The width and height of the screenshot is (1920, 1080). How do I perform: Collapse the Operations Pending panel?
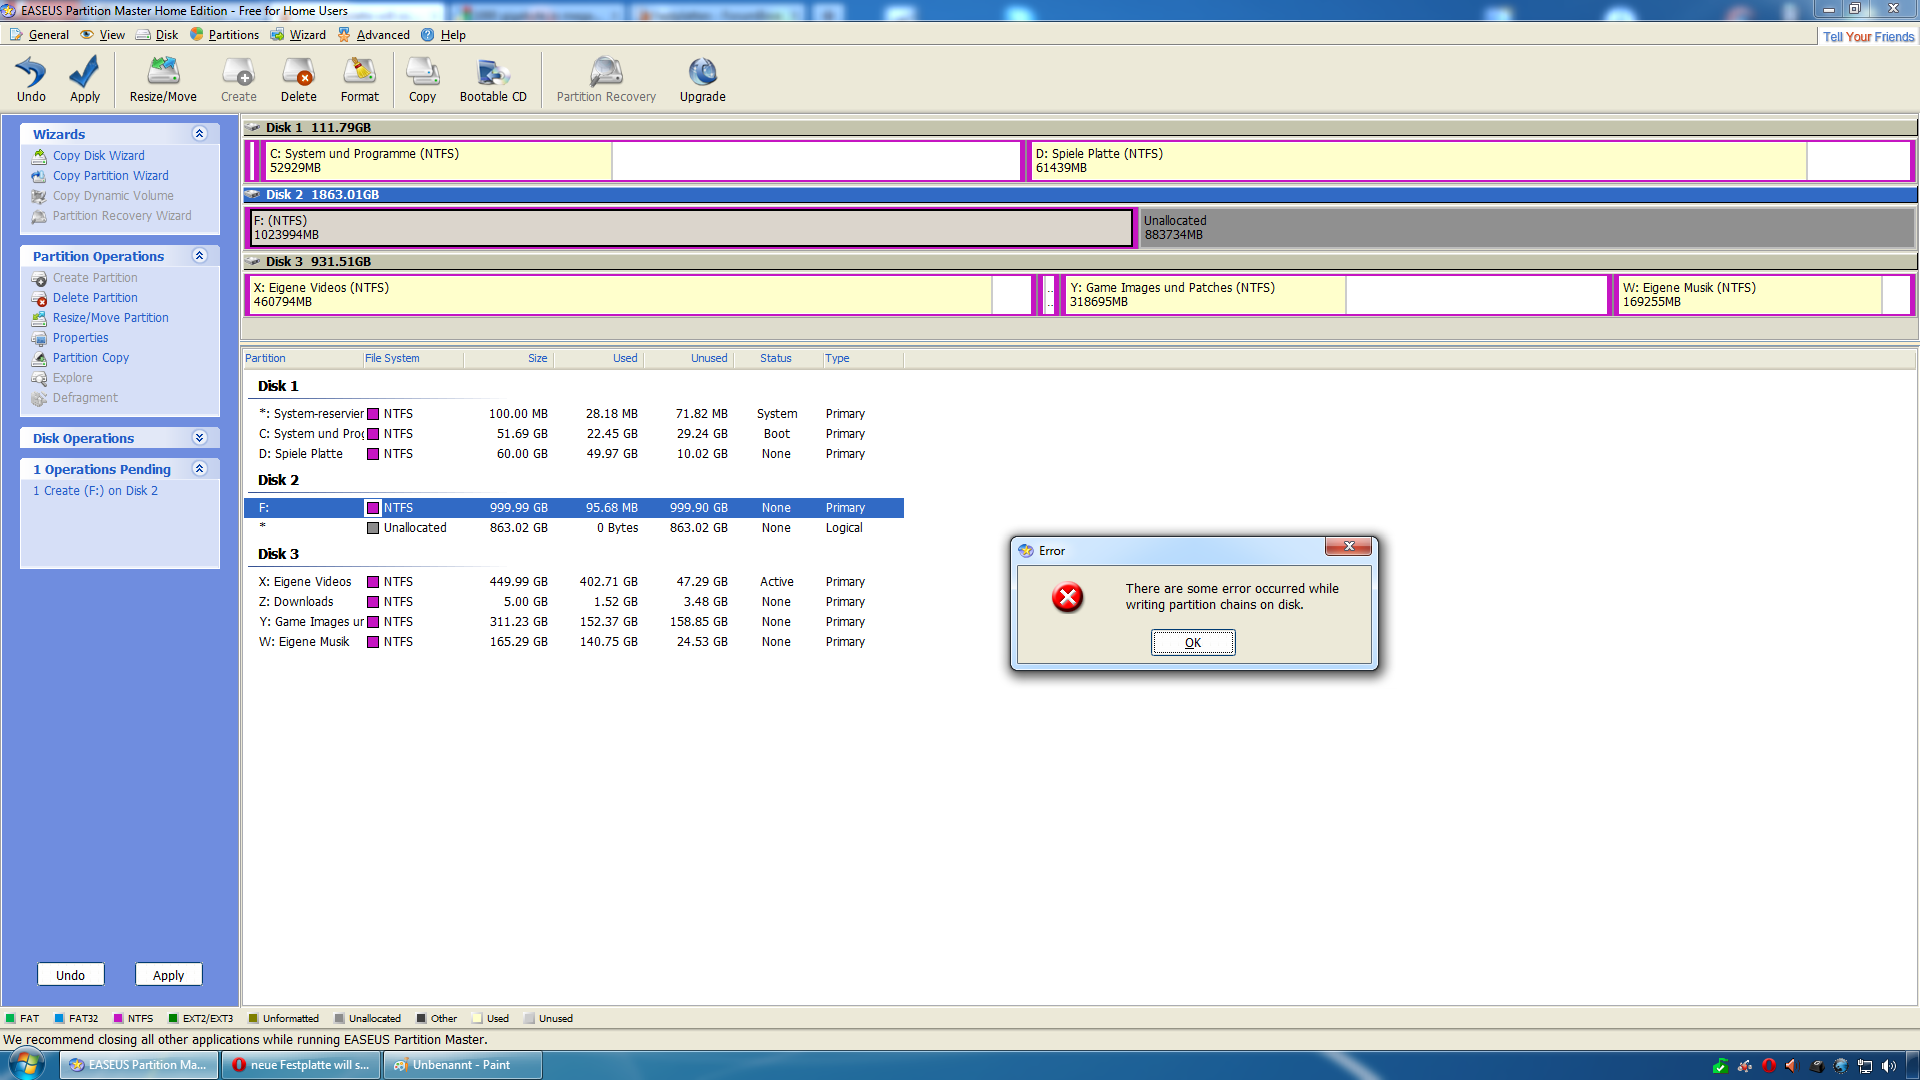click(199, 469)
